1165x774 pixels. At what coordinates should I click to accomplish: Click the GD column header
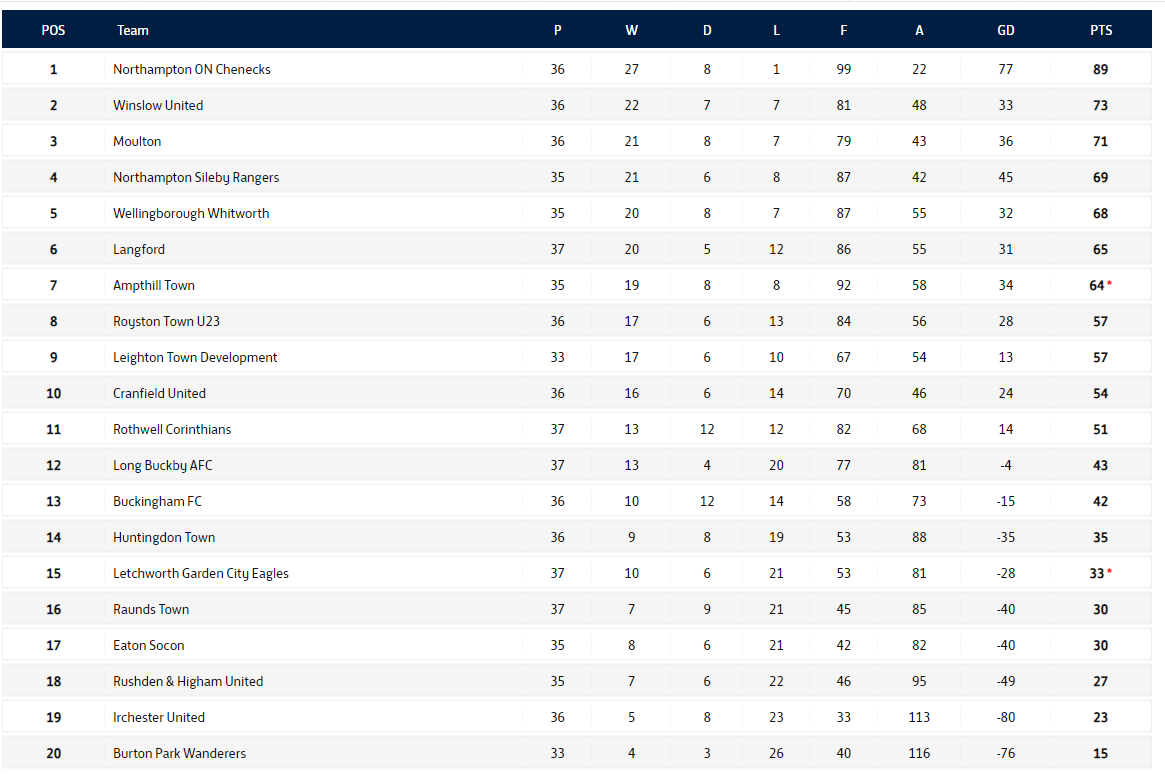click(x=1006, y=31)
